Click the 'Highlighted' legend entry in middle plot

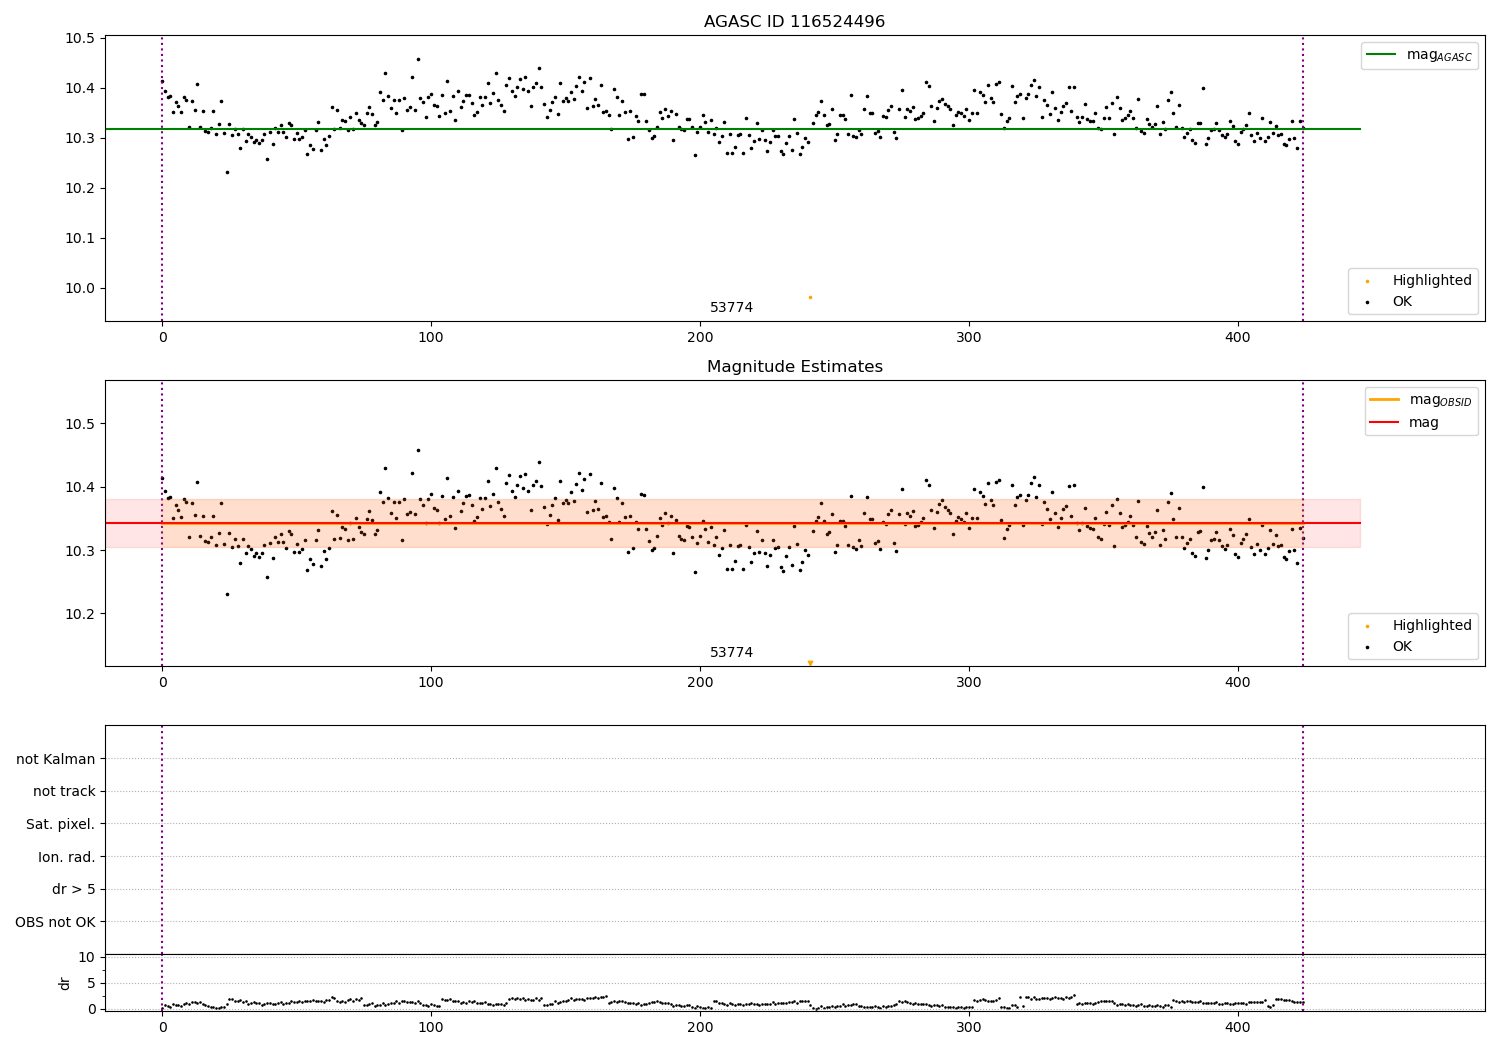1419,626
